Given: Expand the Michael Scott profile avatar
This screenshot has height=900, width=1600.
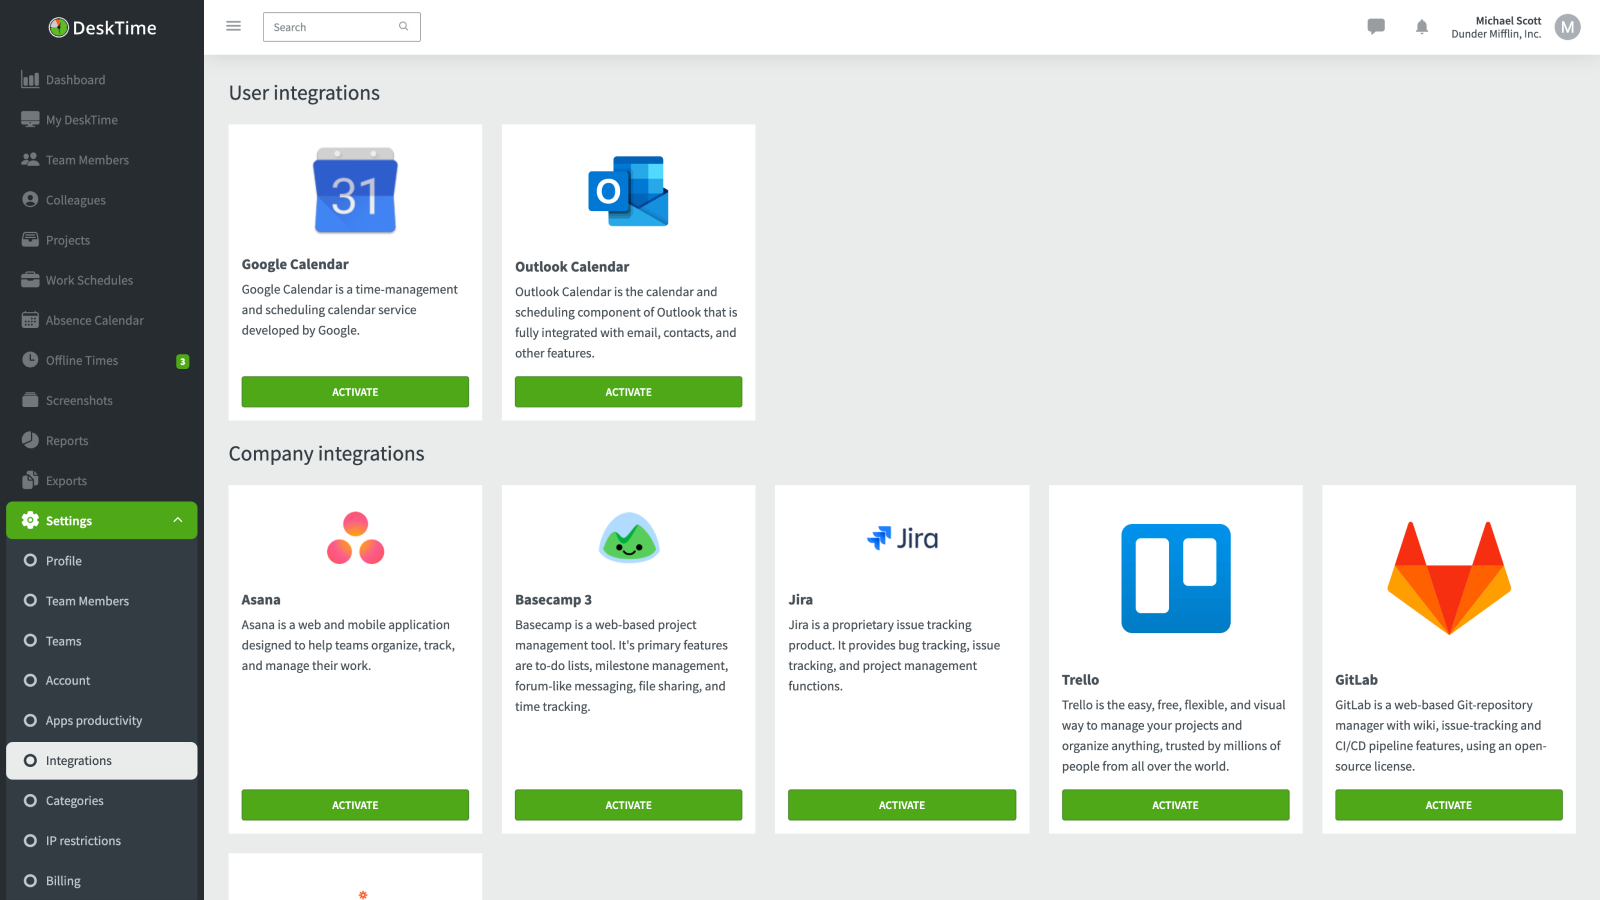Looking at the screenshot, I should [x=1567, y=27].
